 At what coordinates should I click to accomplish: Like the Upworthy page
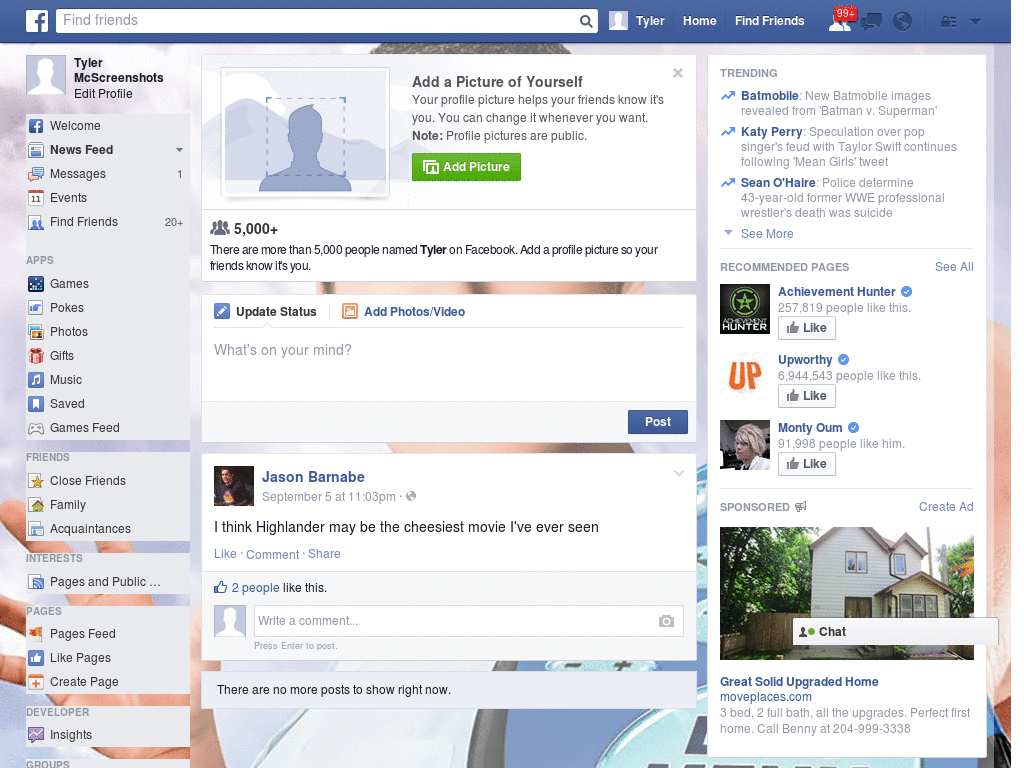[807, 396]
